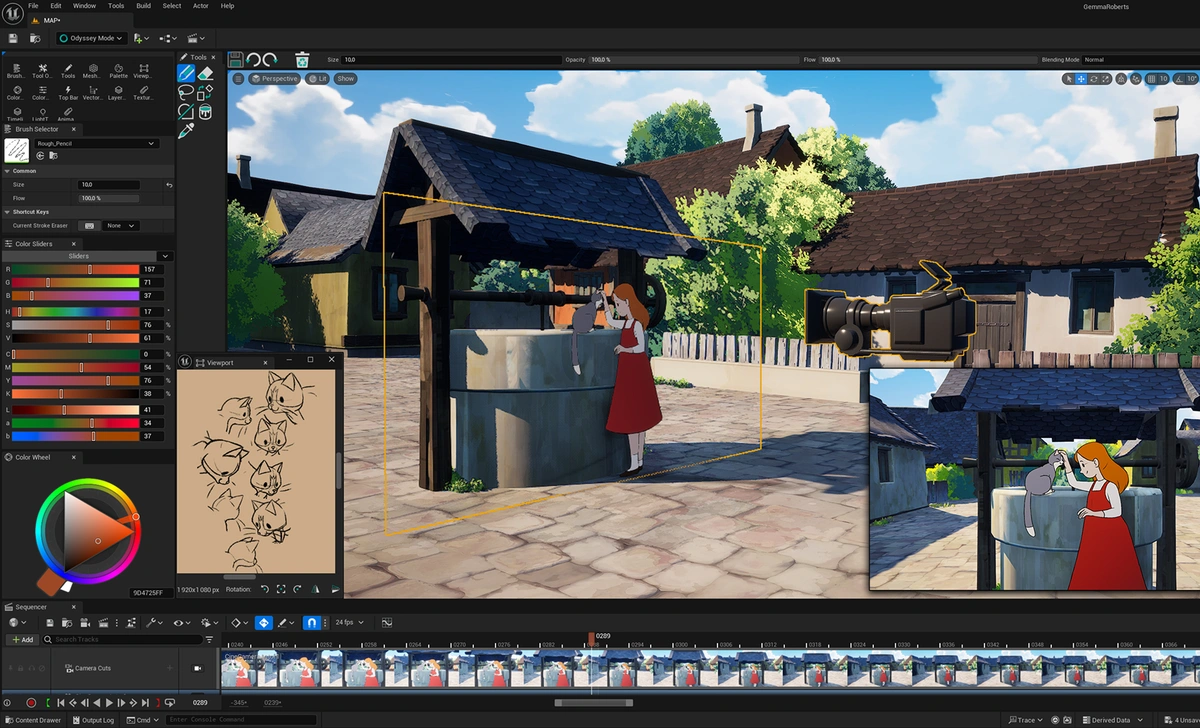Click the trash bin clear icon
Screen dimensions: 1200x728
tap(302, 60)
